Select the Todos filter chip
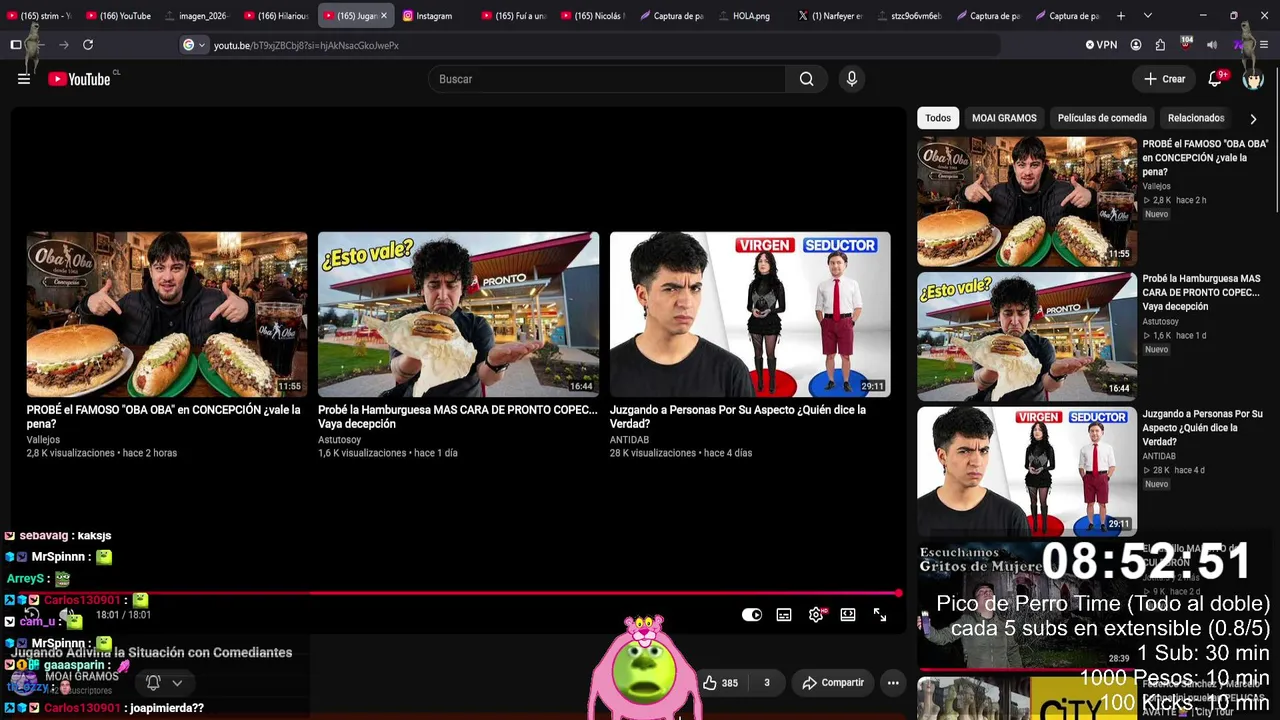 [938, 118]
